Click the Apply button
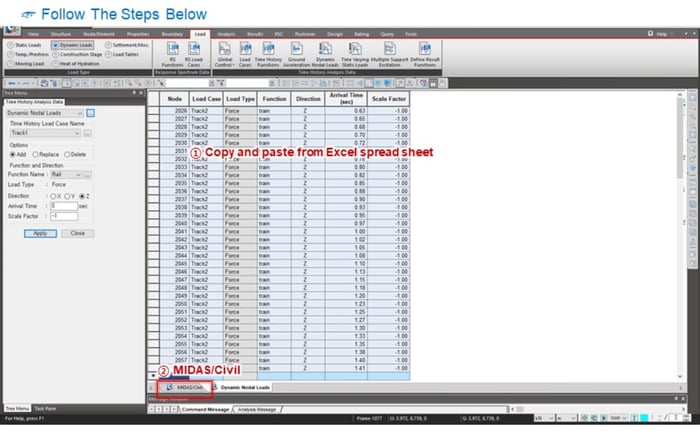The width and height of the screenshot is (700, 435). [40, 234]
